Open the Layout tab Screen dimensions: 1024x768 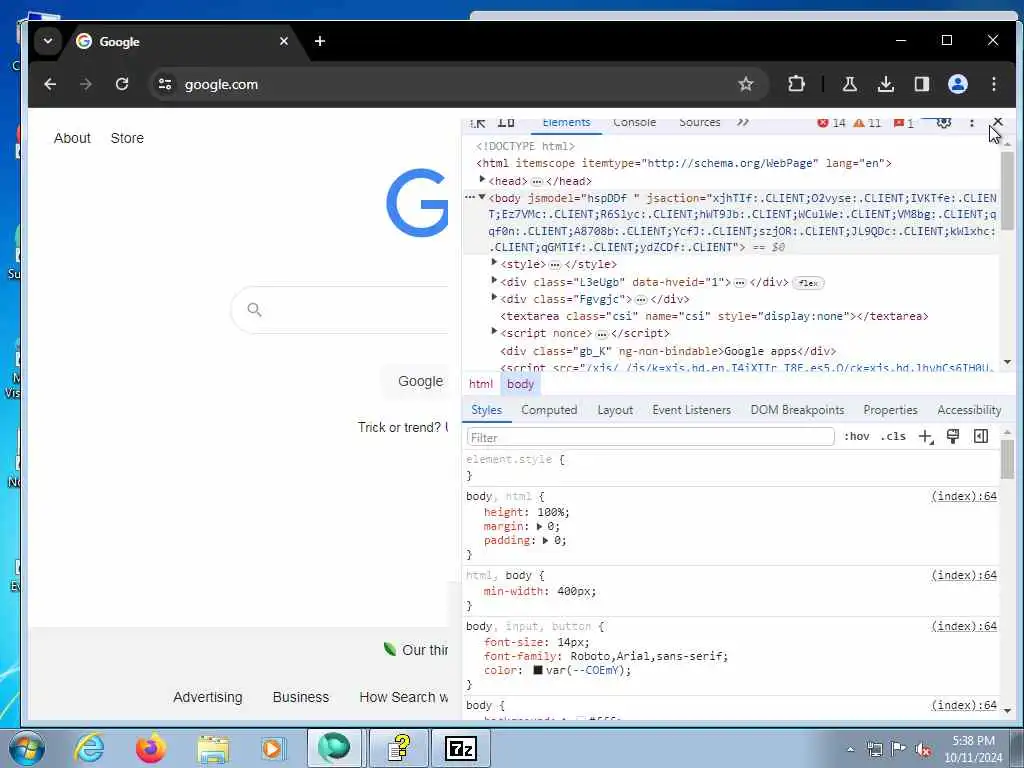pos(615,410)
